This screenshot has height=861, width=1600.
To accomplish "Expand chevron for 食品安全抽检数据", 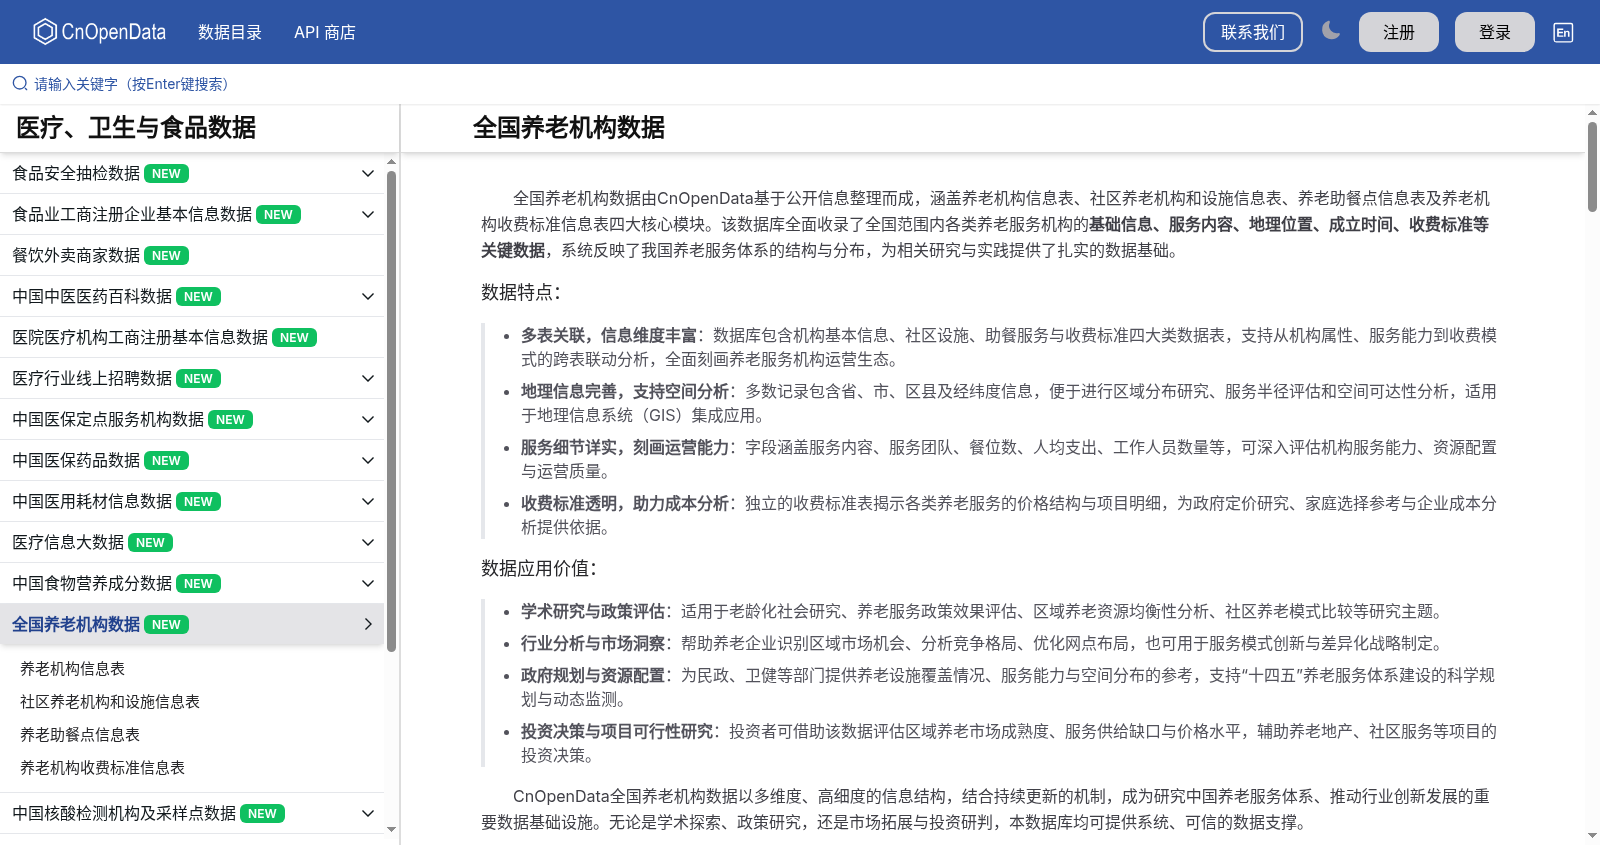I will click(368, 174).
